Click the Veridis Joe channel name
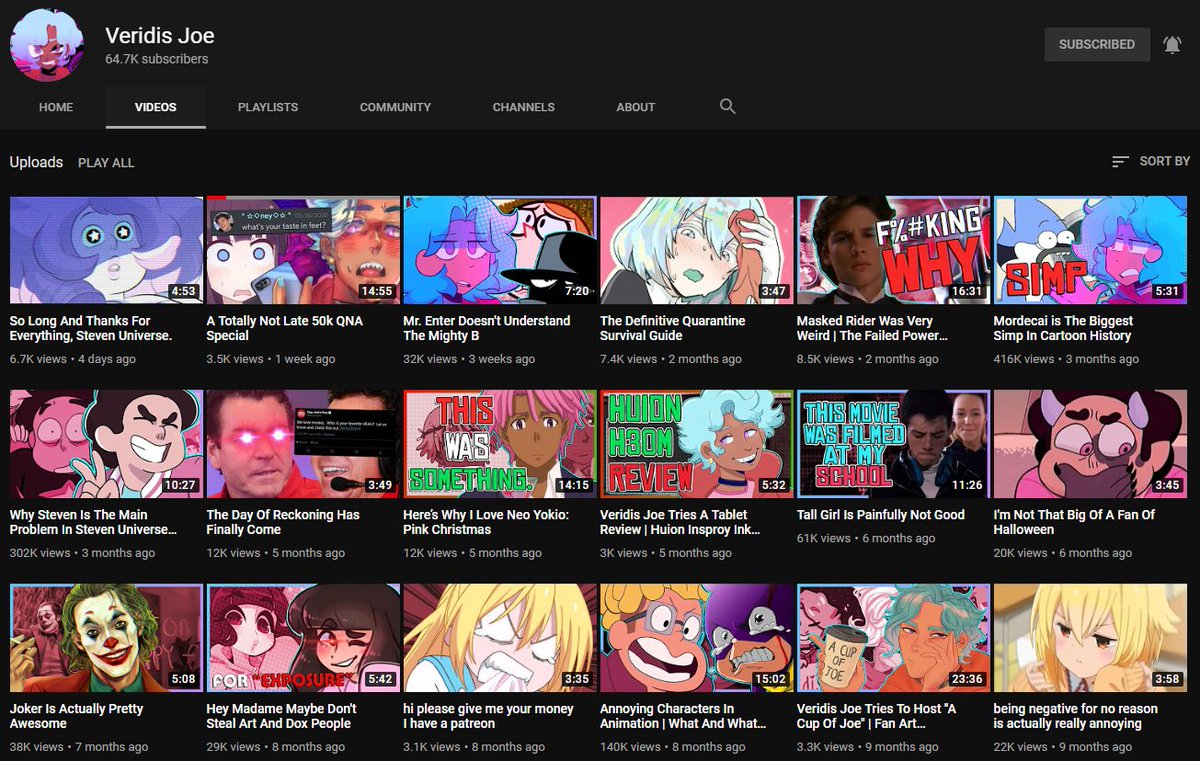The width and height of the screenshot is (1200, 761). tap(160, 36)
